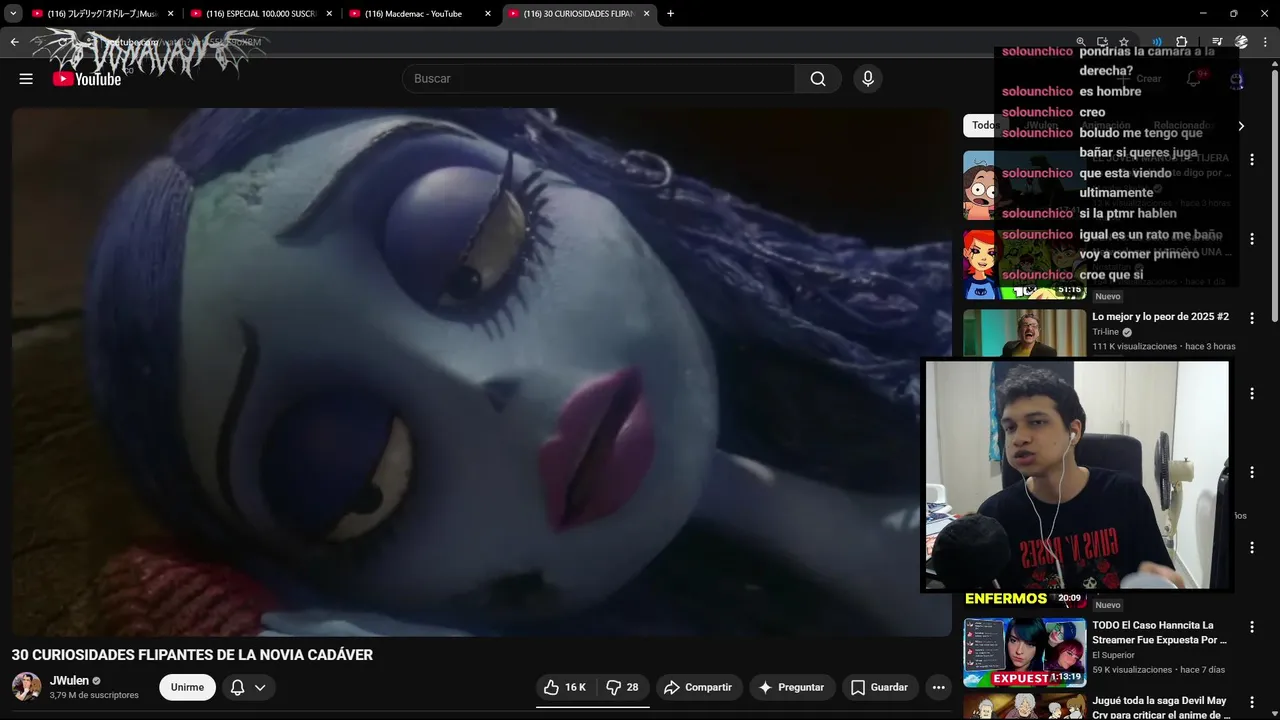Open the JWulen channel name link
Screen dimensions: 1280x720
tap(70, 680)
